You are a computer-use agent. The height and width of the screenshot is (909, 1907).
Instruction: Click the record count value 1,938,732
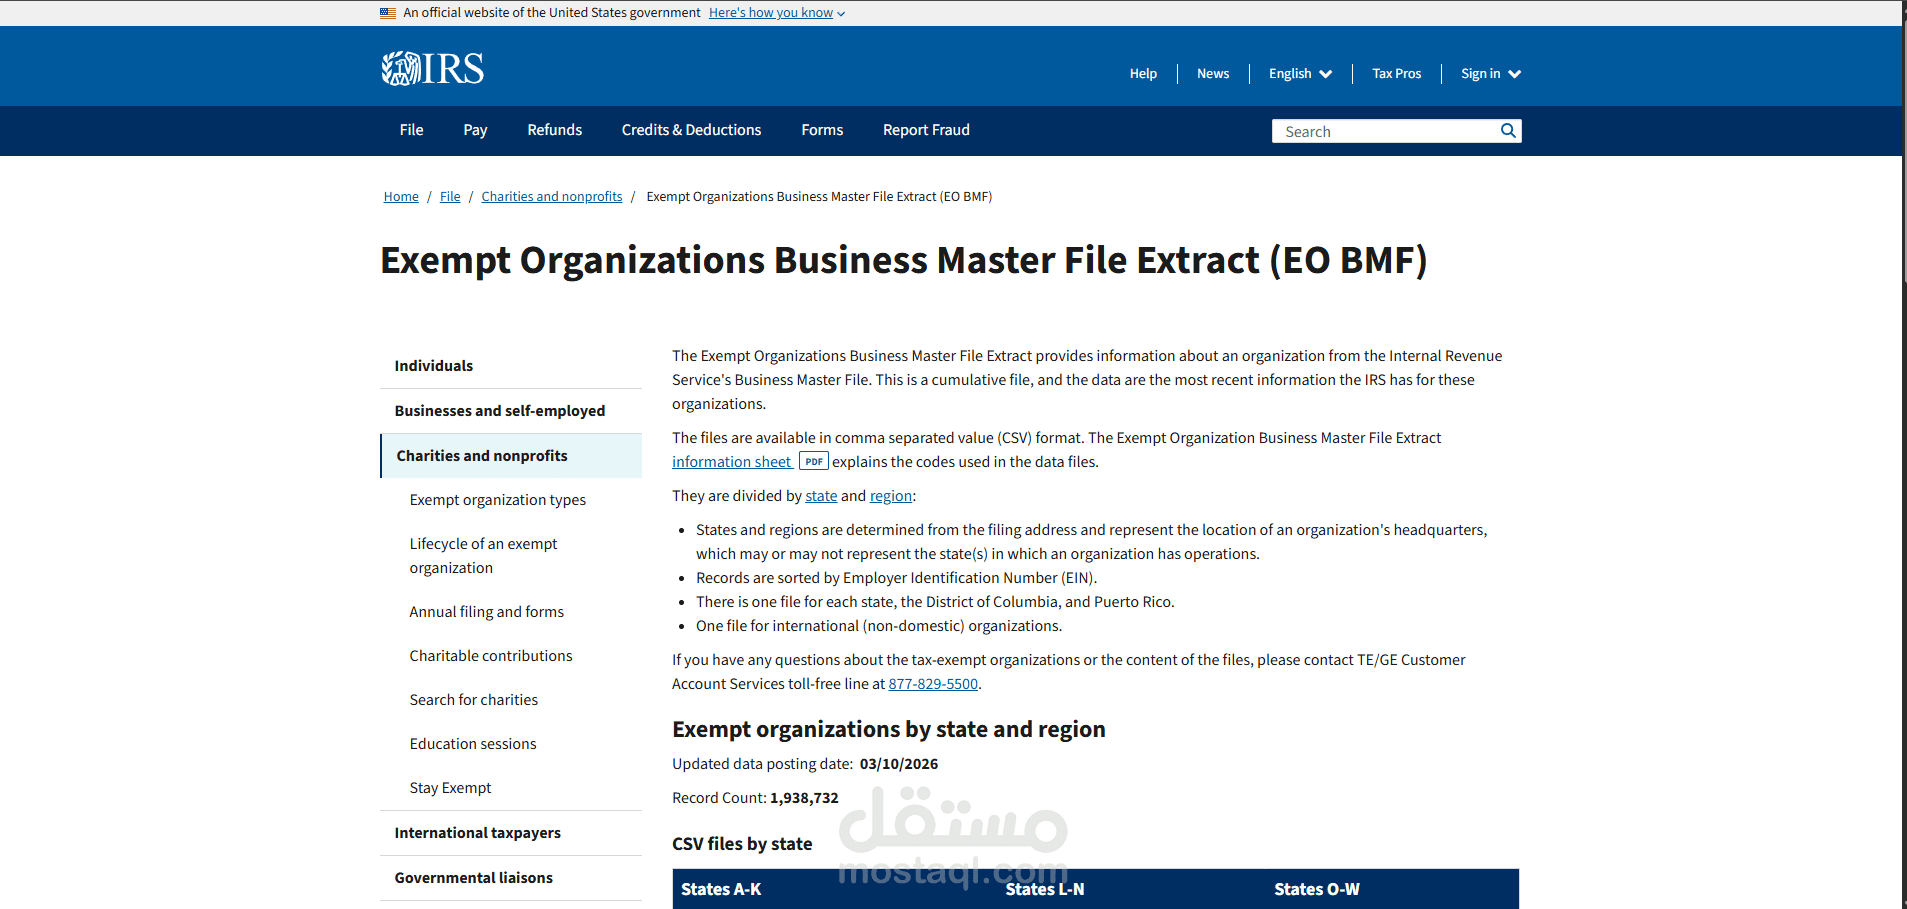[x=804, y=798]
